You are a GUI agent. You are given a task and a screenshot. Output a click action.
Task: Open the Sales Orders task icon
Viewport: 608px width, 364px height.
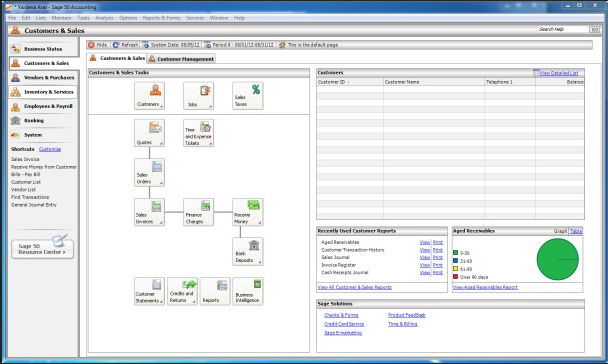coord(149,173)
